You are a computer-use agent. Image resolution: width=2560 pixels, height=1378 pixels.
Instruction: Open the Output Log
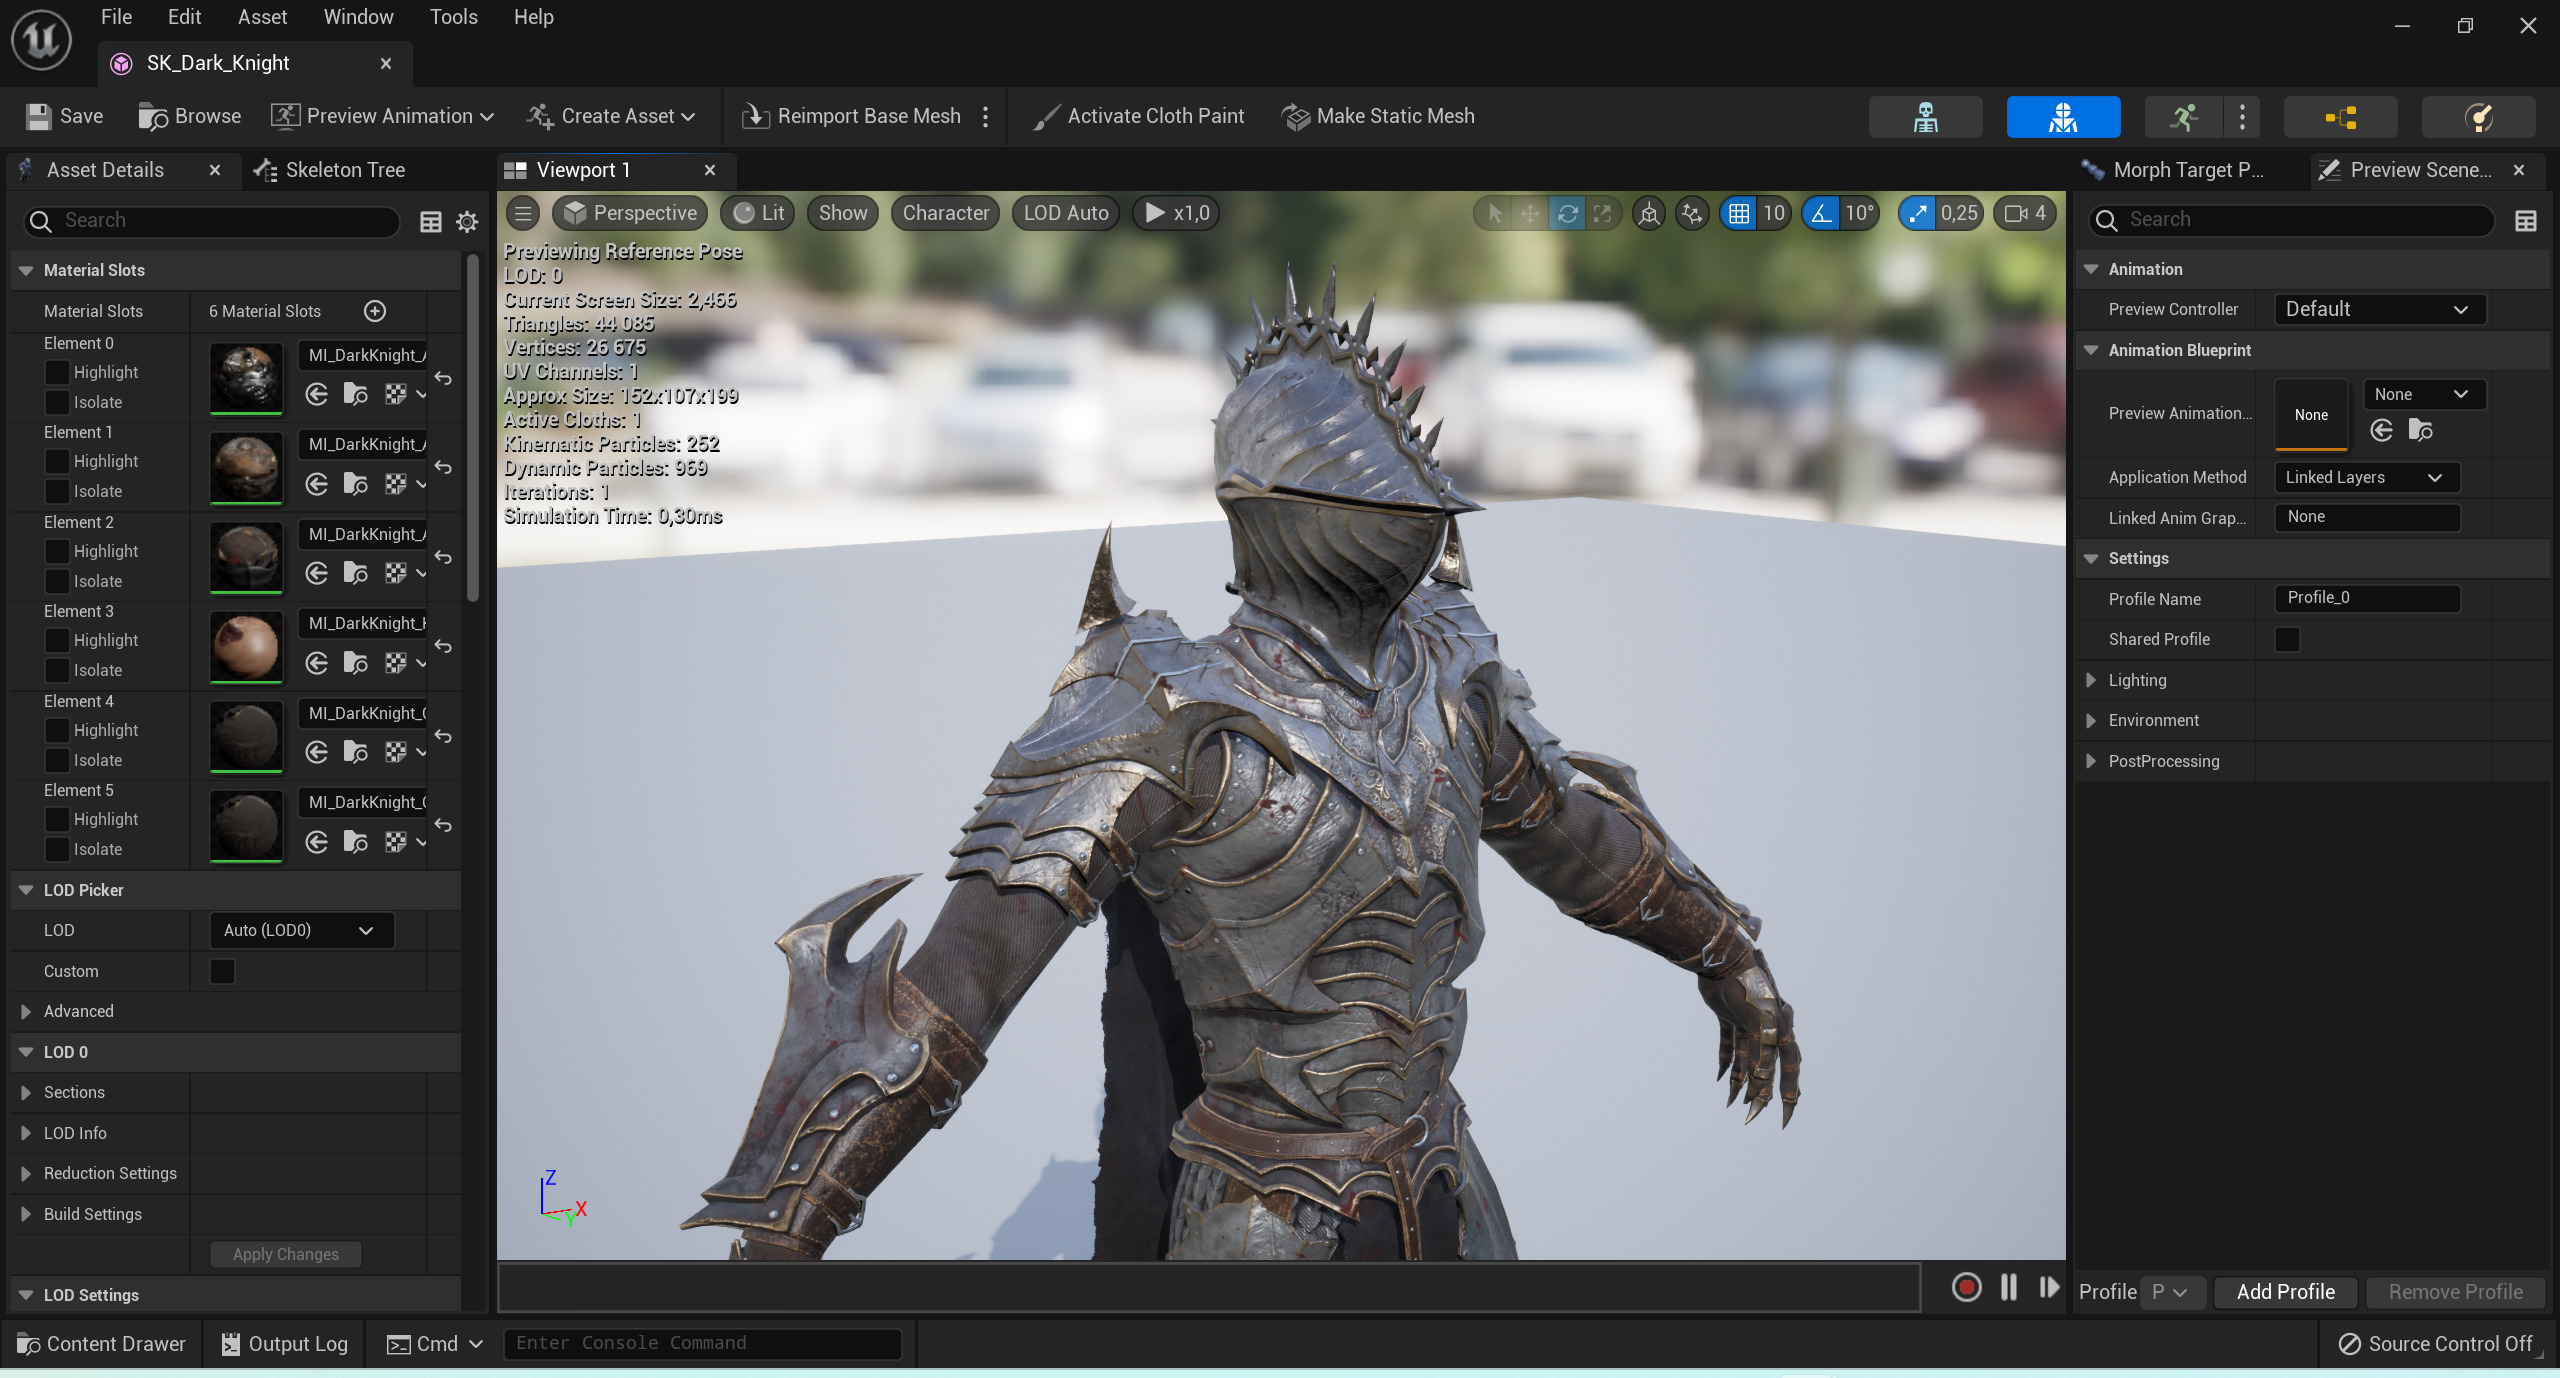[285, 1344]
